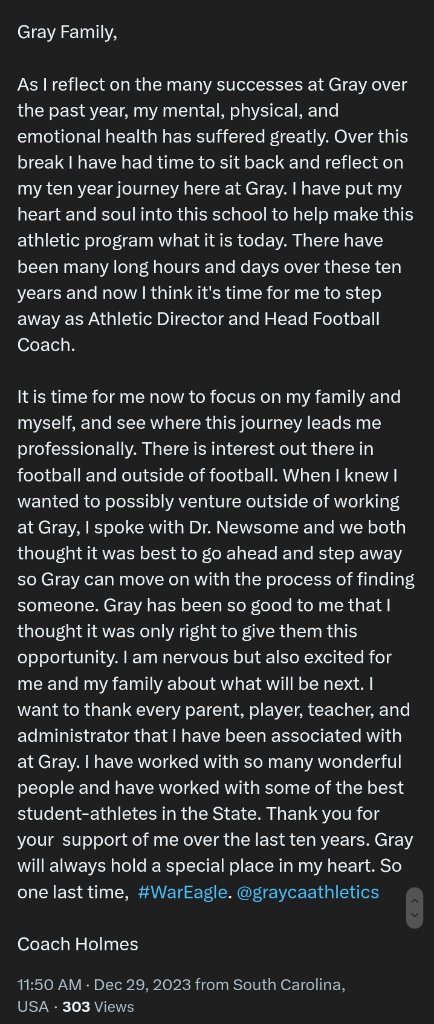Image resolution: width=434 pixels, height=1024 pixels.
Task: Click the Dec 29, 2023 post date
Action: [142, 984]
